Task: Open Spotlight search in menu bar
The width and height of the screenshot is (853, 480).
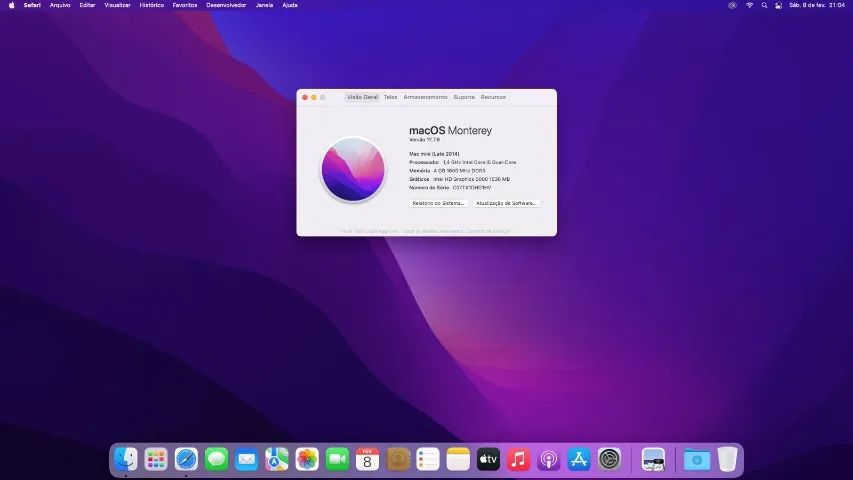Action: [764, 5]
